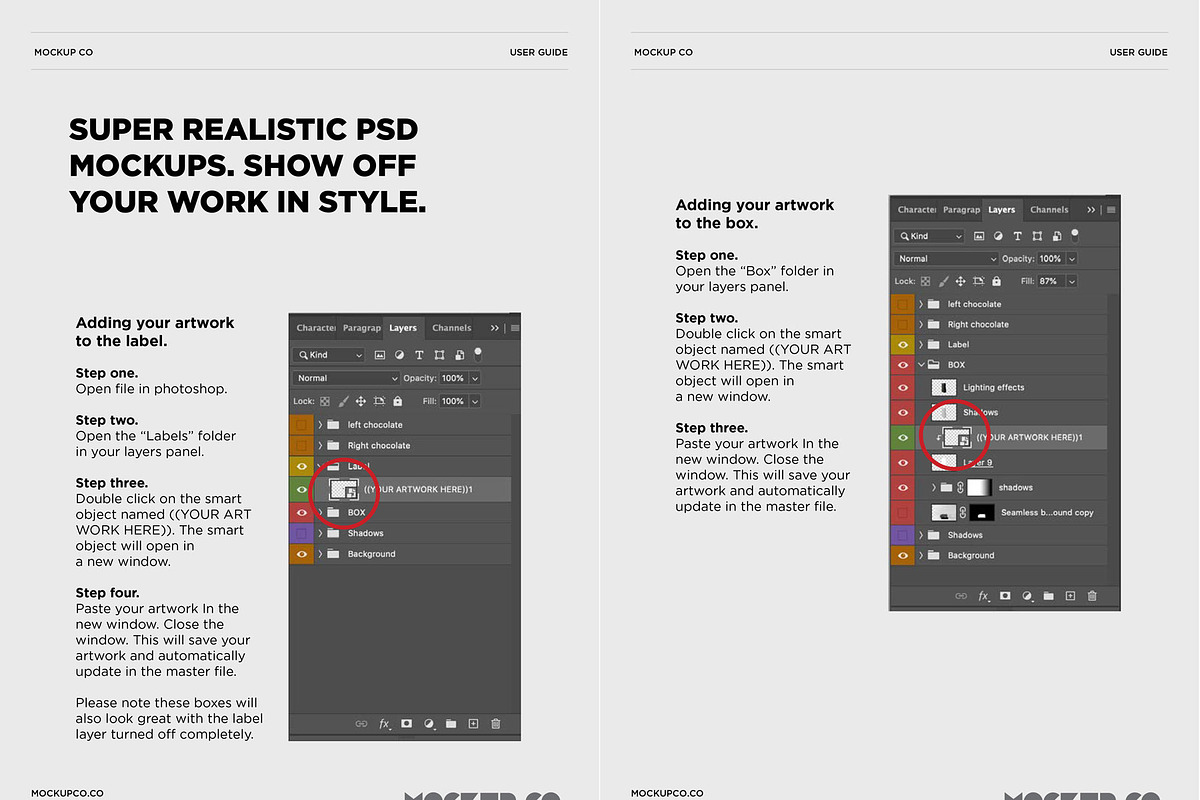The height and width of the screenshot is (800, 1200).
Task: Open the Kind filter dropdown in label guide's panel
Action: point(329,355)
